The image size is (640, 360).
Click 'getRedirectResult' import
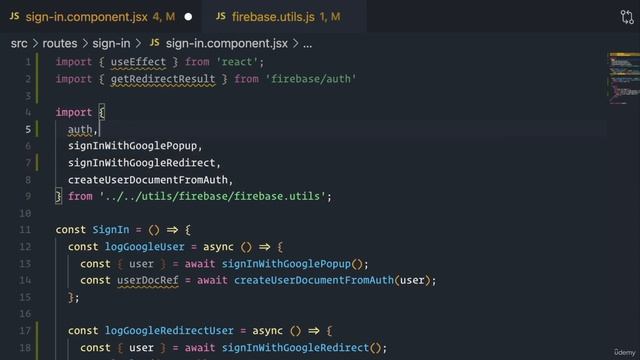tap(163, 79)
